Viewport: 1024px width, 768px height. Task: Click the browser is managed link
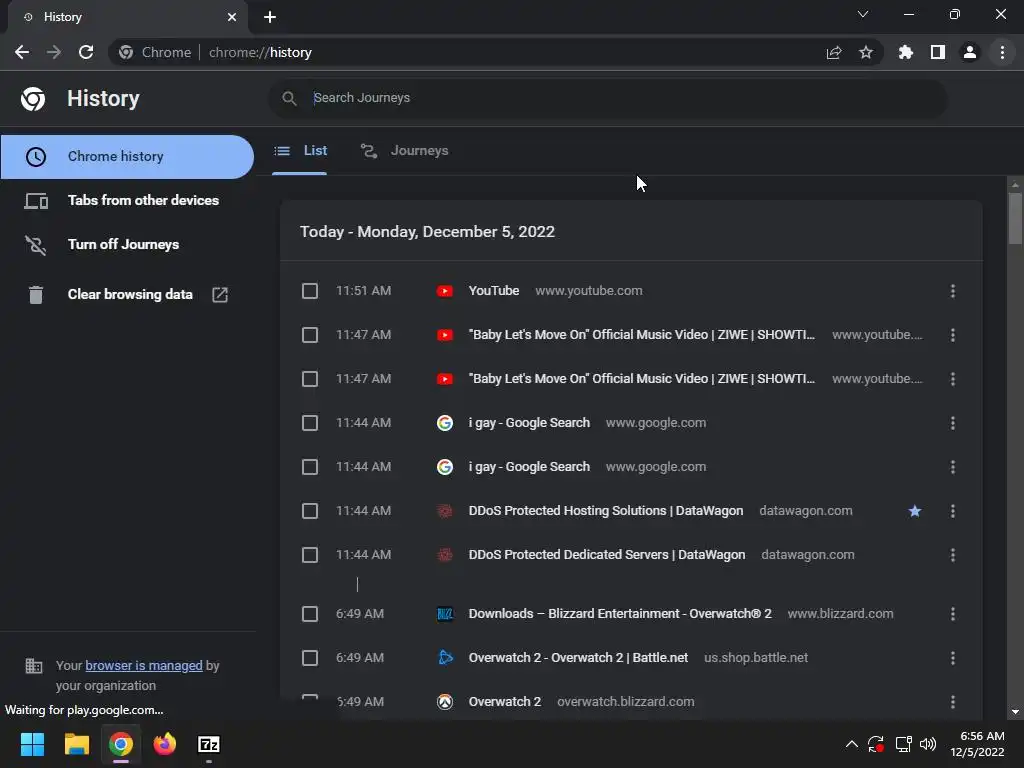point(144,665)
